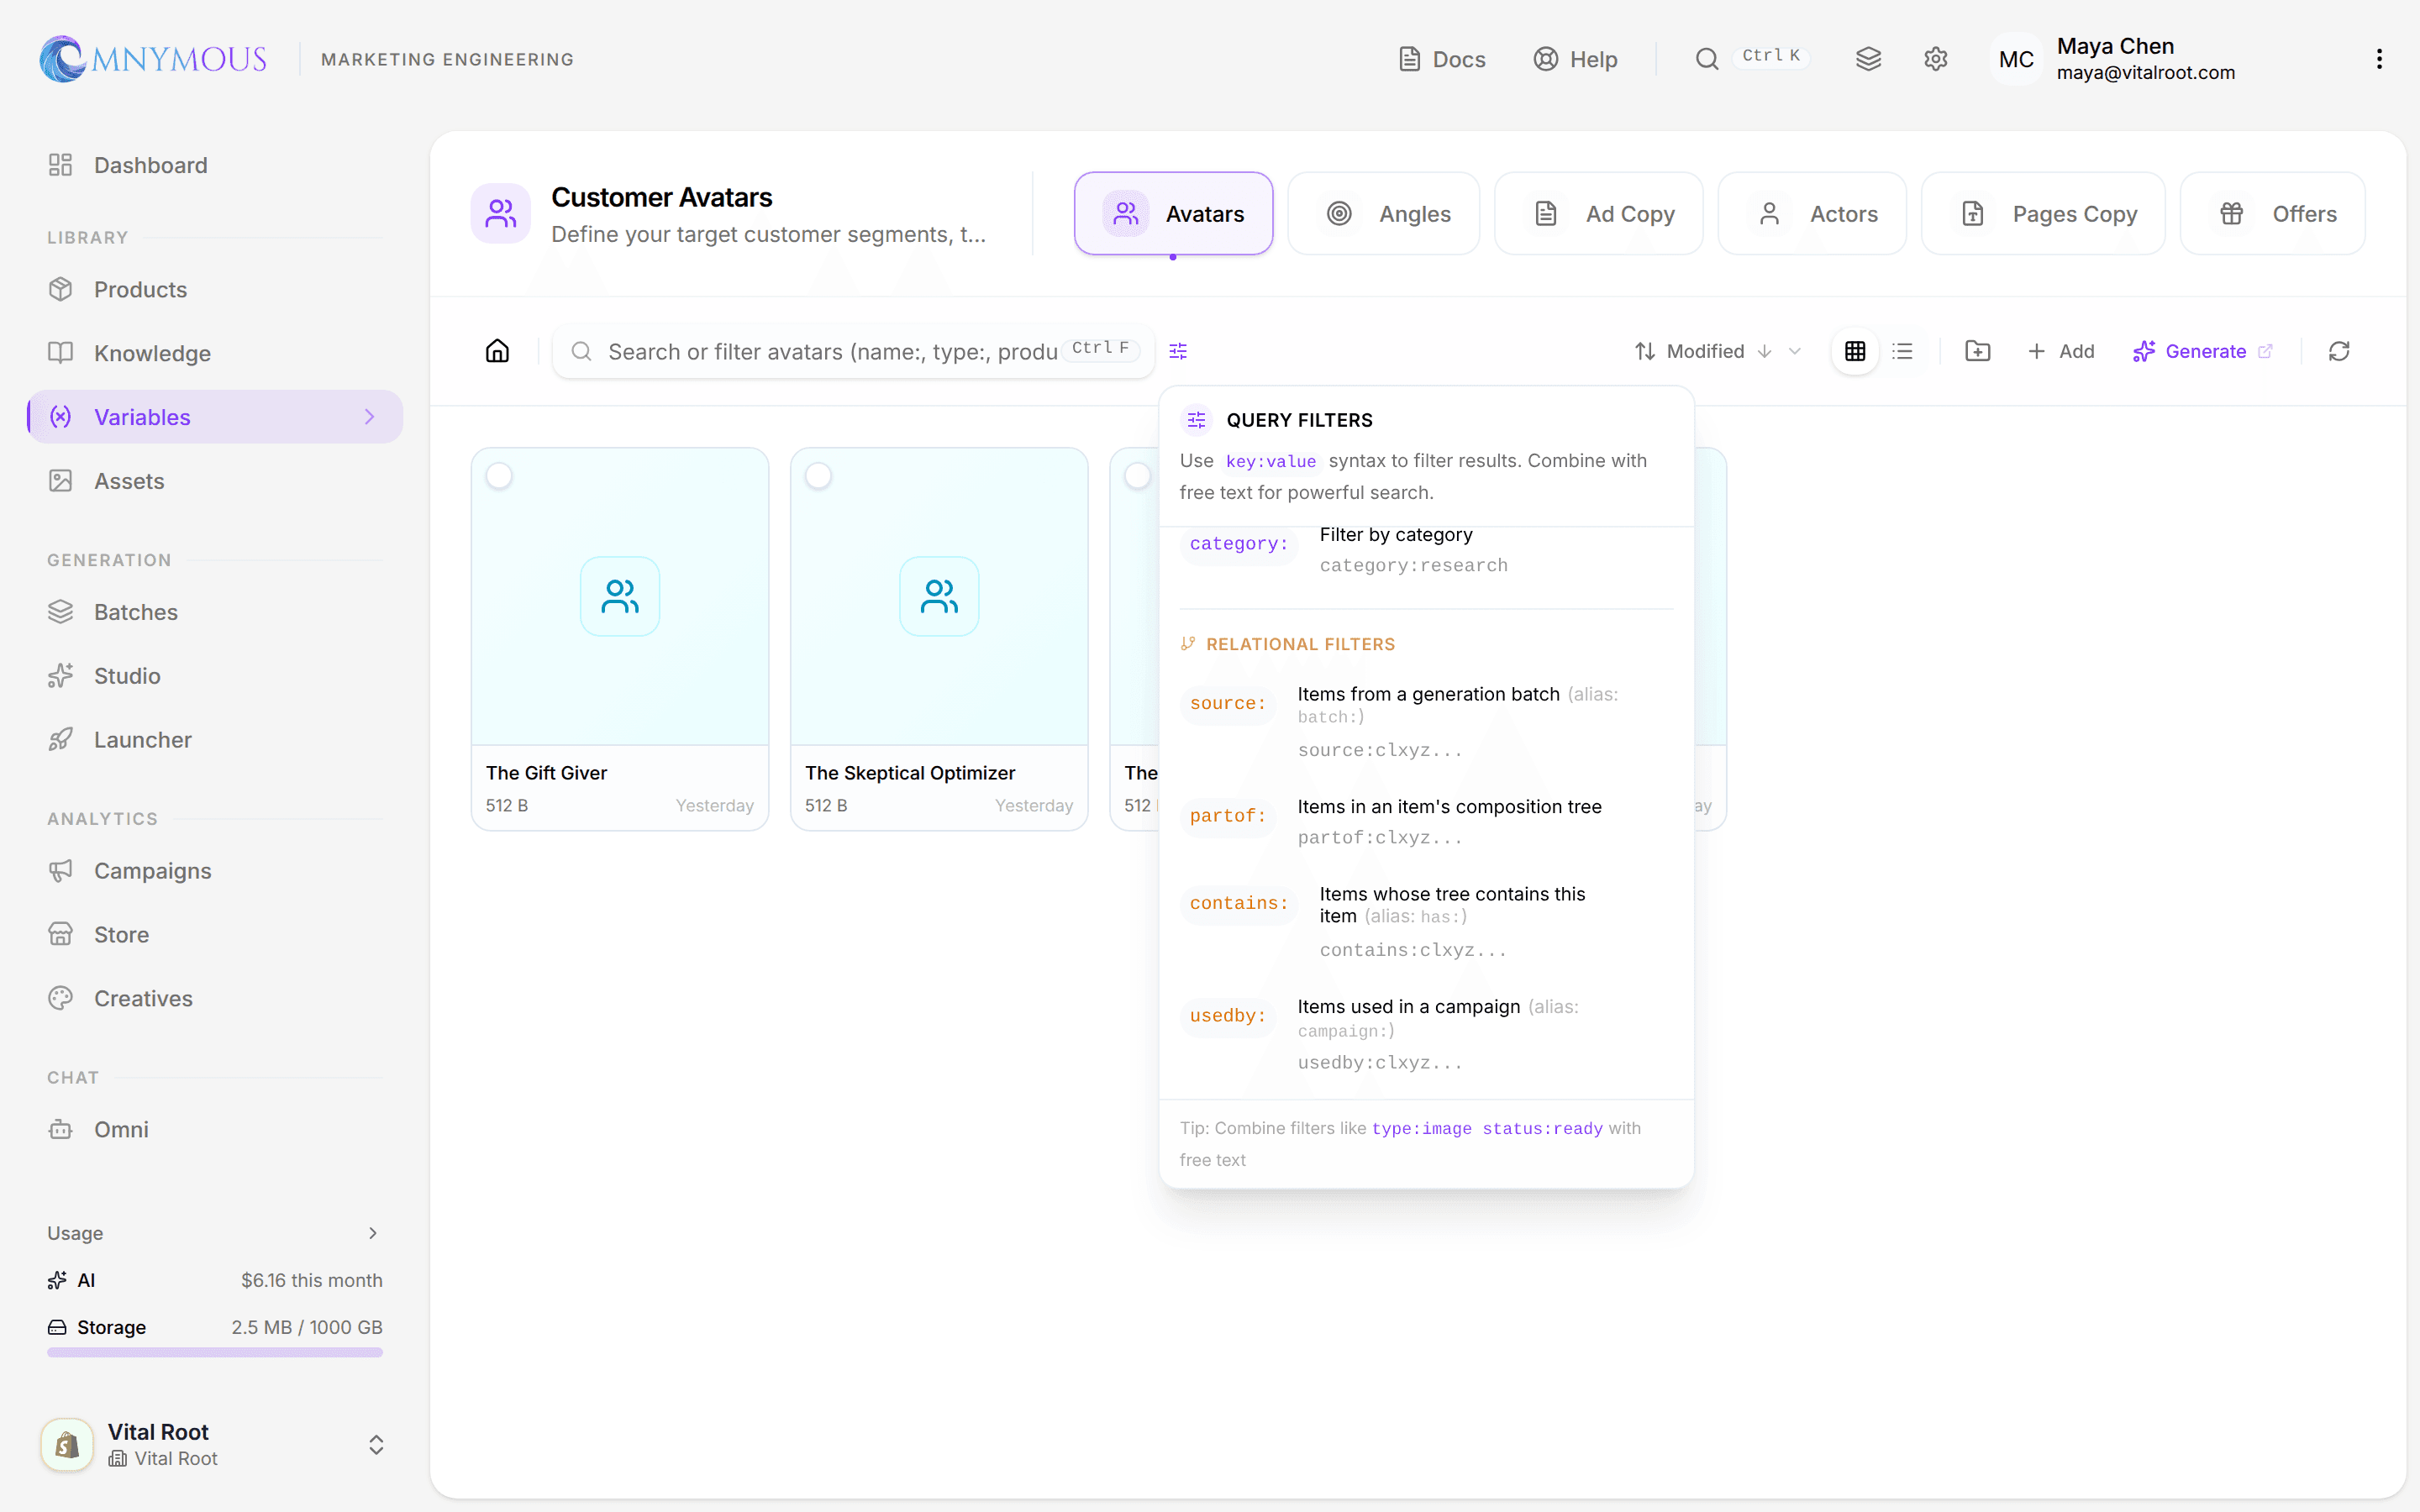Switch to the Offers tab
The width and height of the screenshot is (2420, 1512).
tap(2272, 213)
